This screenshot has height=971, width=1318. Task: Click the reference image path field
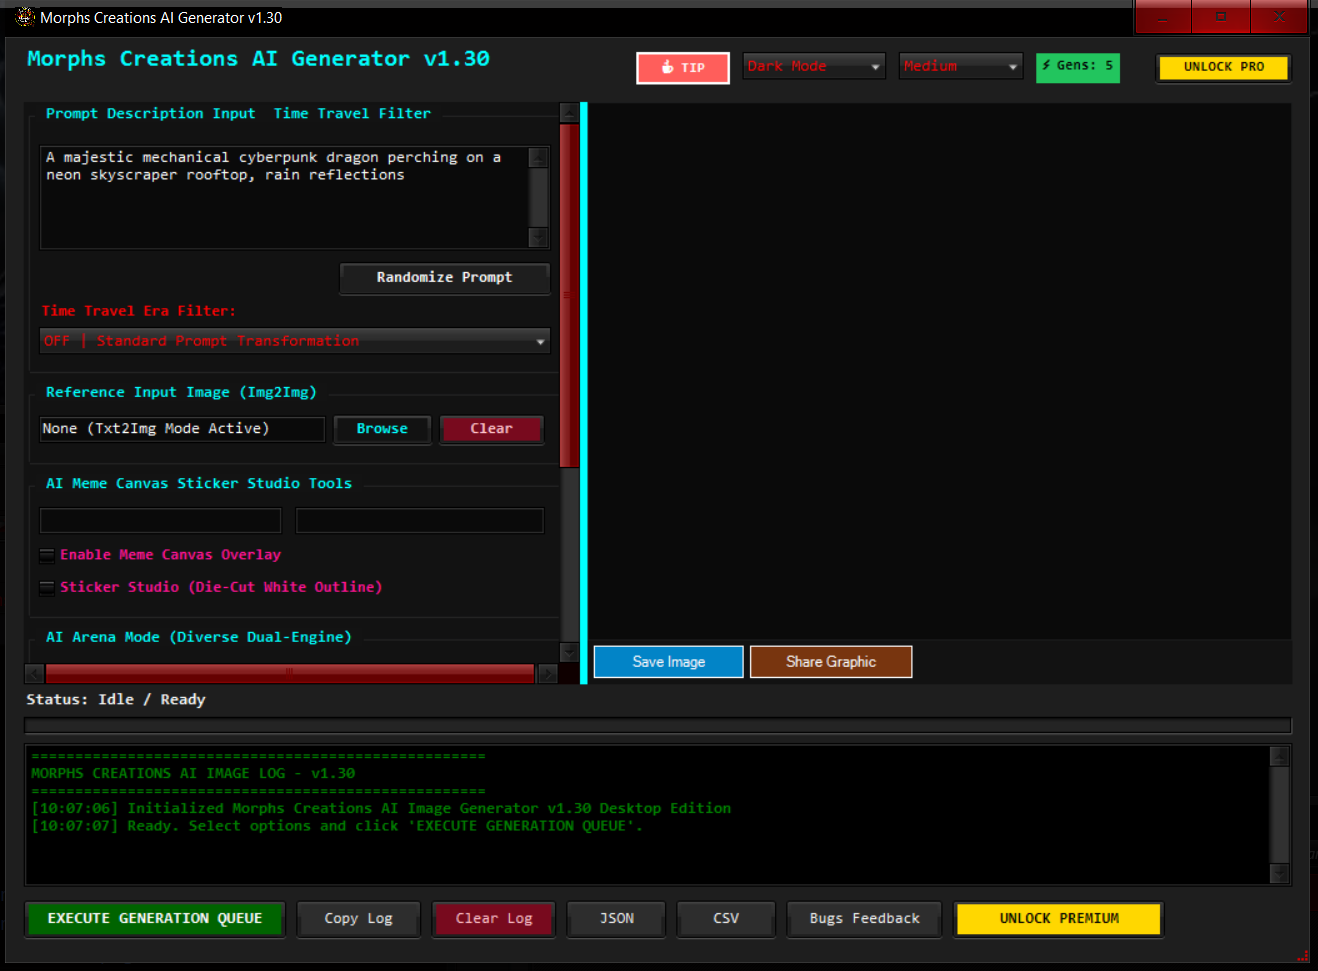[x=182, y=429]
